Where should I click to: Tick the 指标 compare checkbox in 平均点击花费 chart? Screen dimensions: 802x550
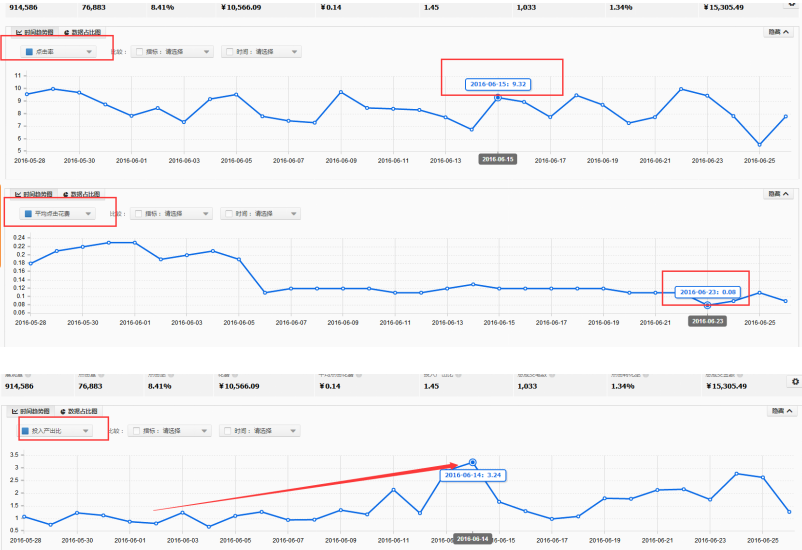tap(139, 213)
